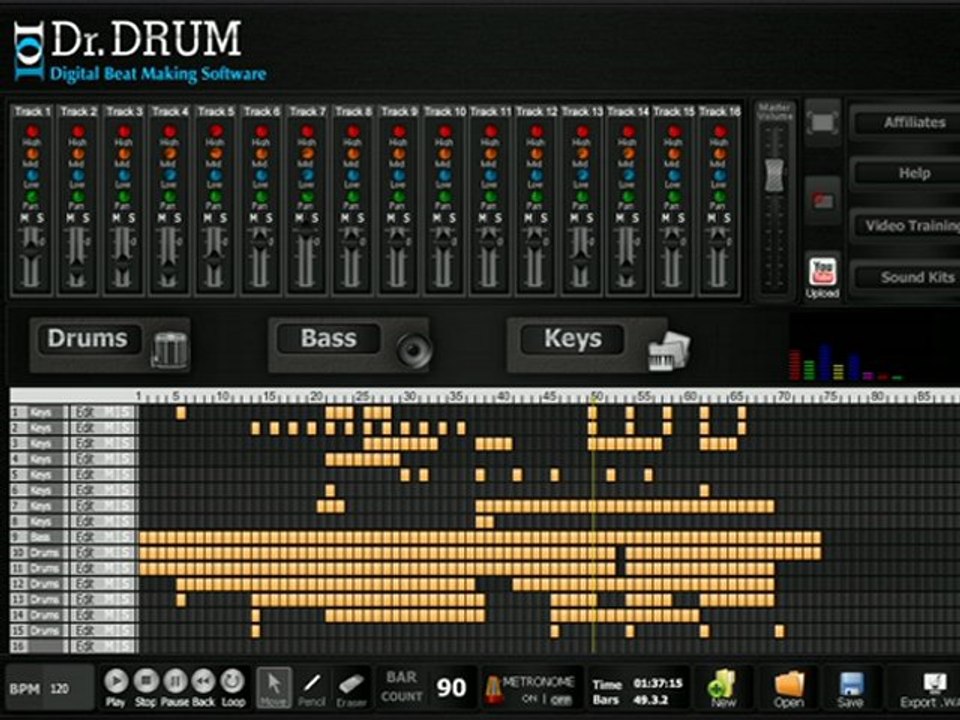The image size is (960, 720).
Task: Click Edit on sequencer row 9 Bass
Action: point(84,537)
